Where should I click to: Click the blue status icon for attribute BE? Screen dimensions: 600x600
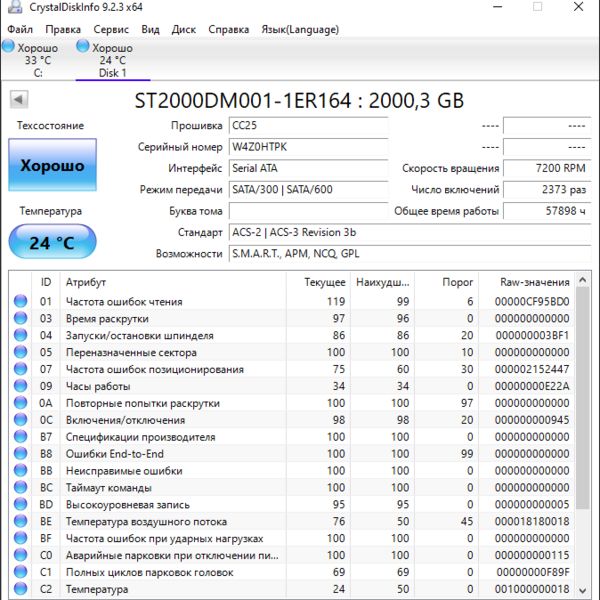pos(21,521)
